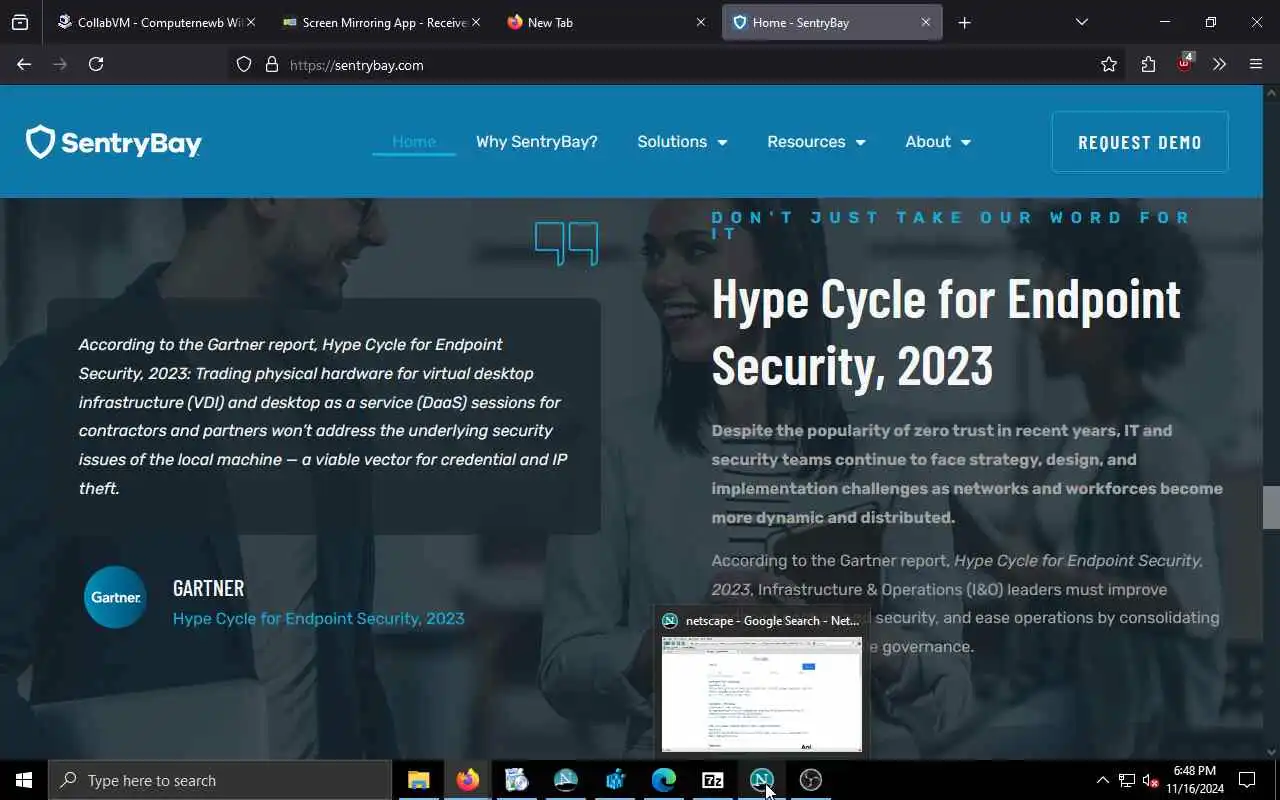Close the Home - SentryBay tab
The image size is (1280, 800).
click(x=926, y=22)
